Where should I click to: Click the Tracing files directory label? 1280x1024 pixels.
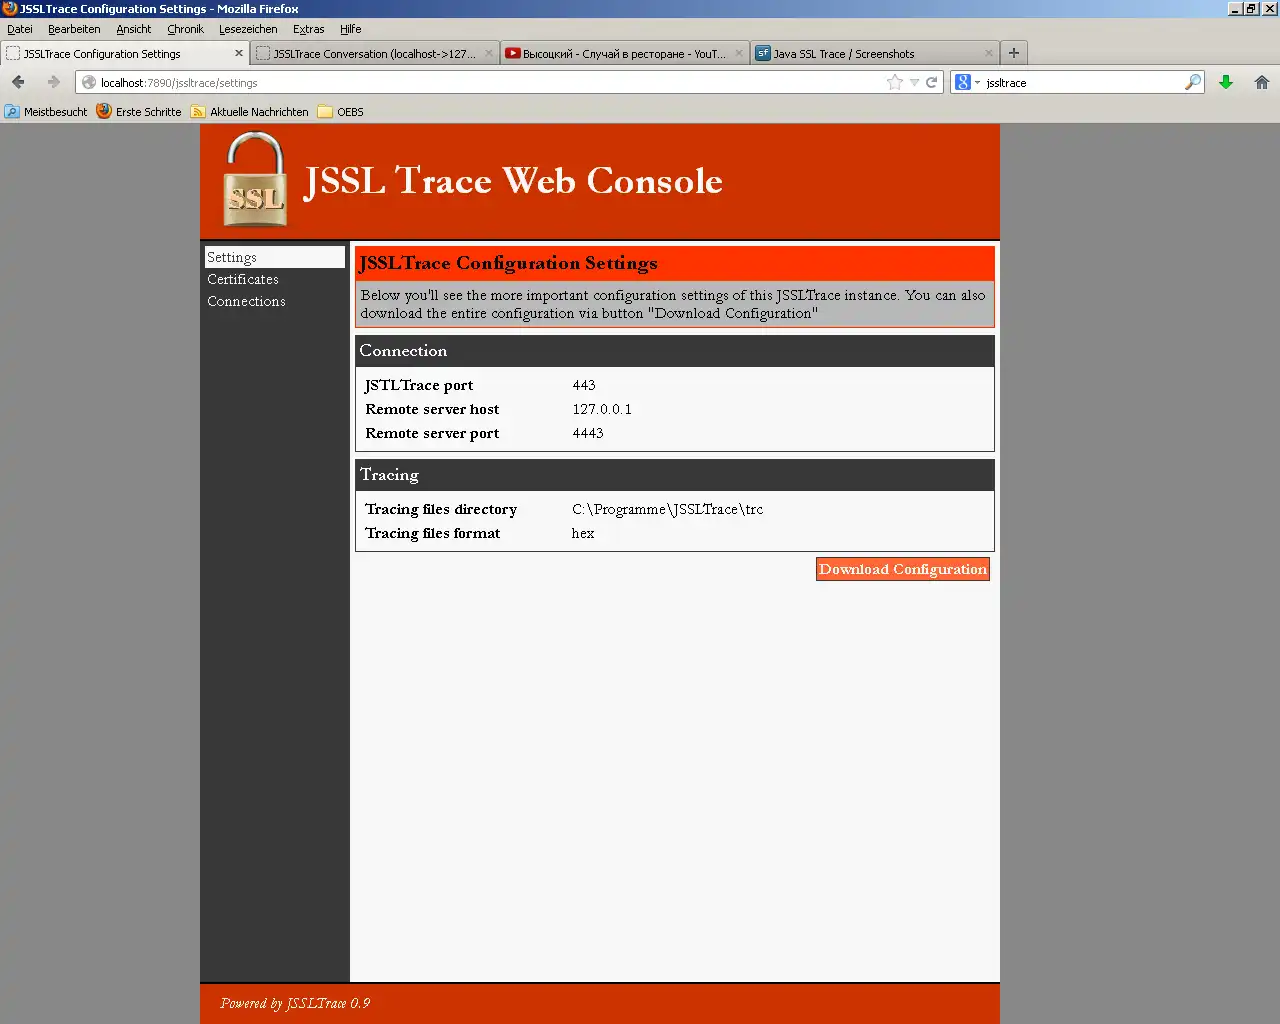pyautogui.click(x=441, y=509)
